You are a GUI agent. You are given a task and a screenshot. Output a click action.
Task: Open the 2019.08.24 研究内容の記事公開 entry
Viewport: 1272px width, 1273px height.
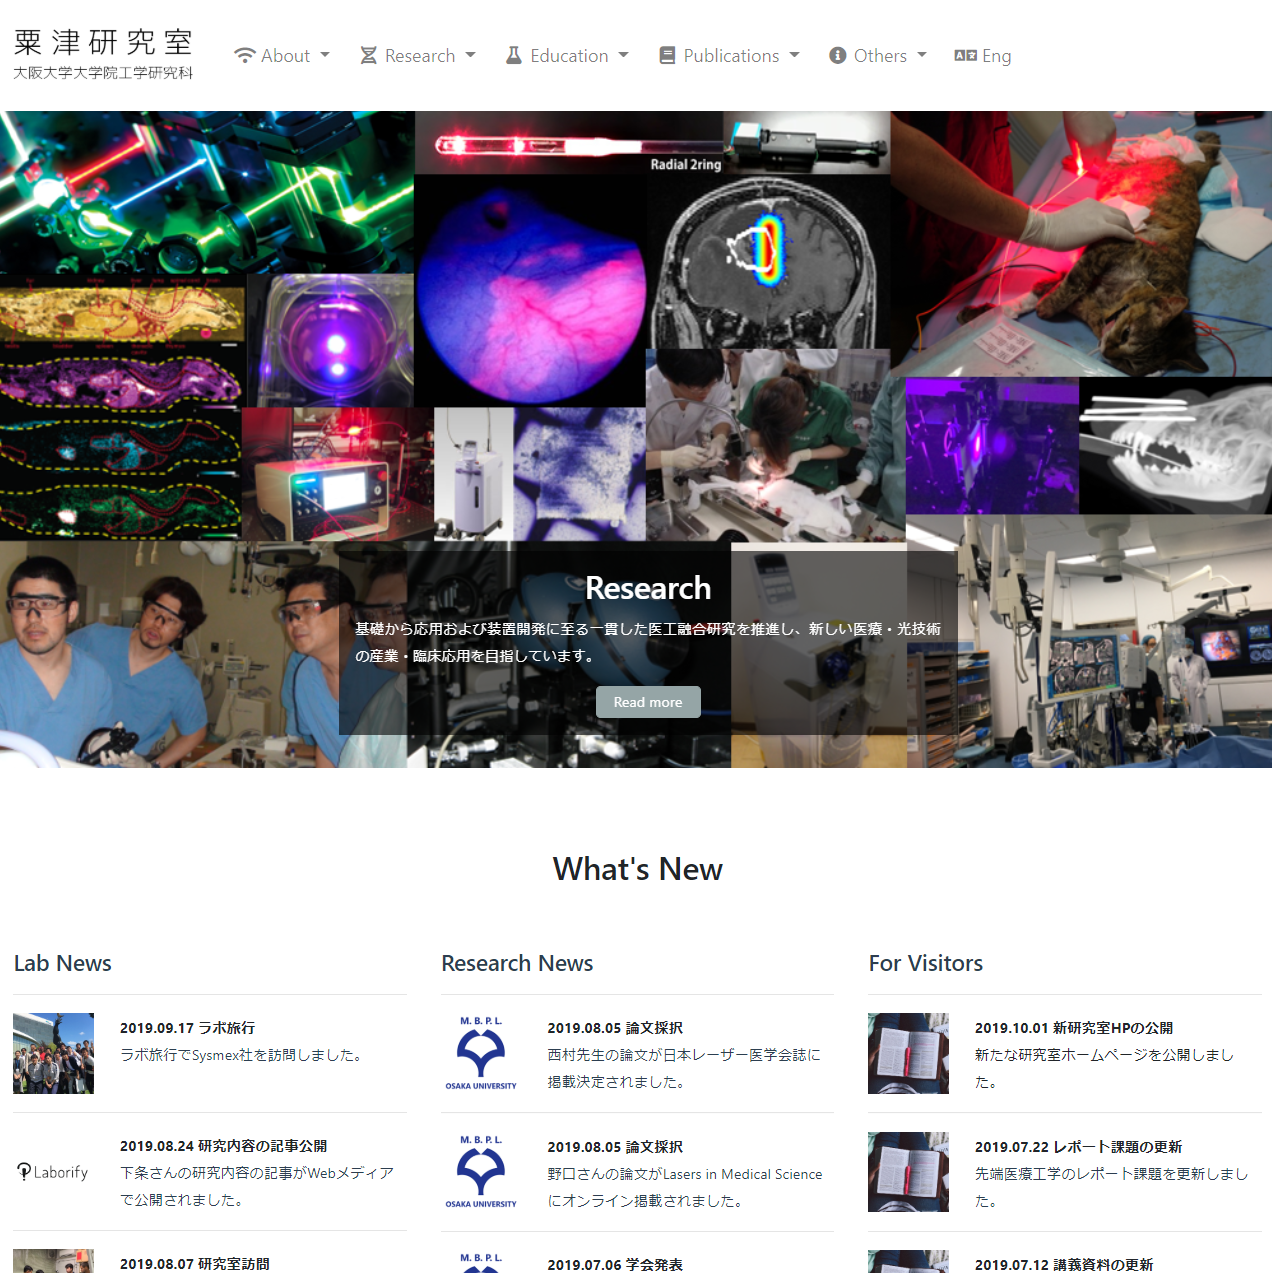coord(223,1146)
